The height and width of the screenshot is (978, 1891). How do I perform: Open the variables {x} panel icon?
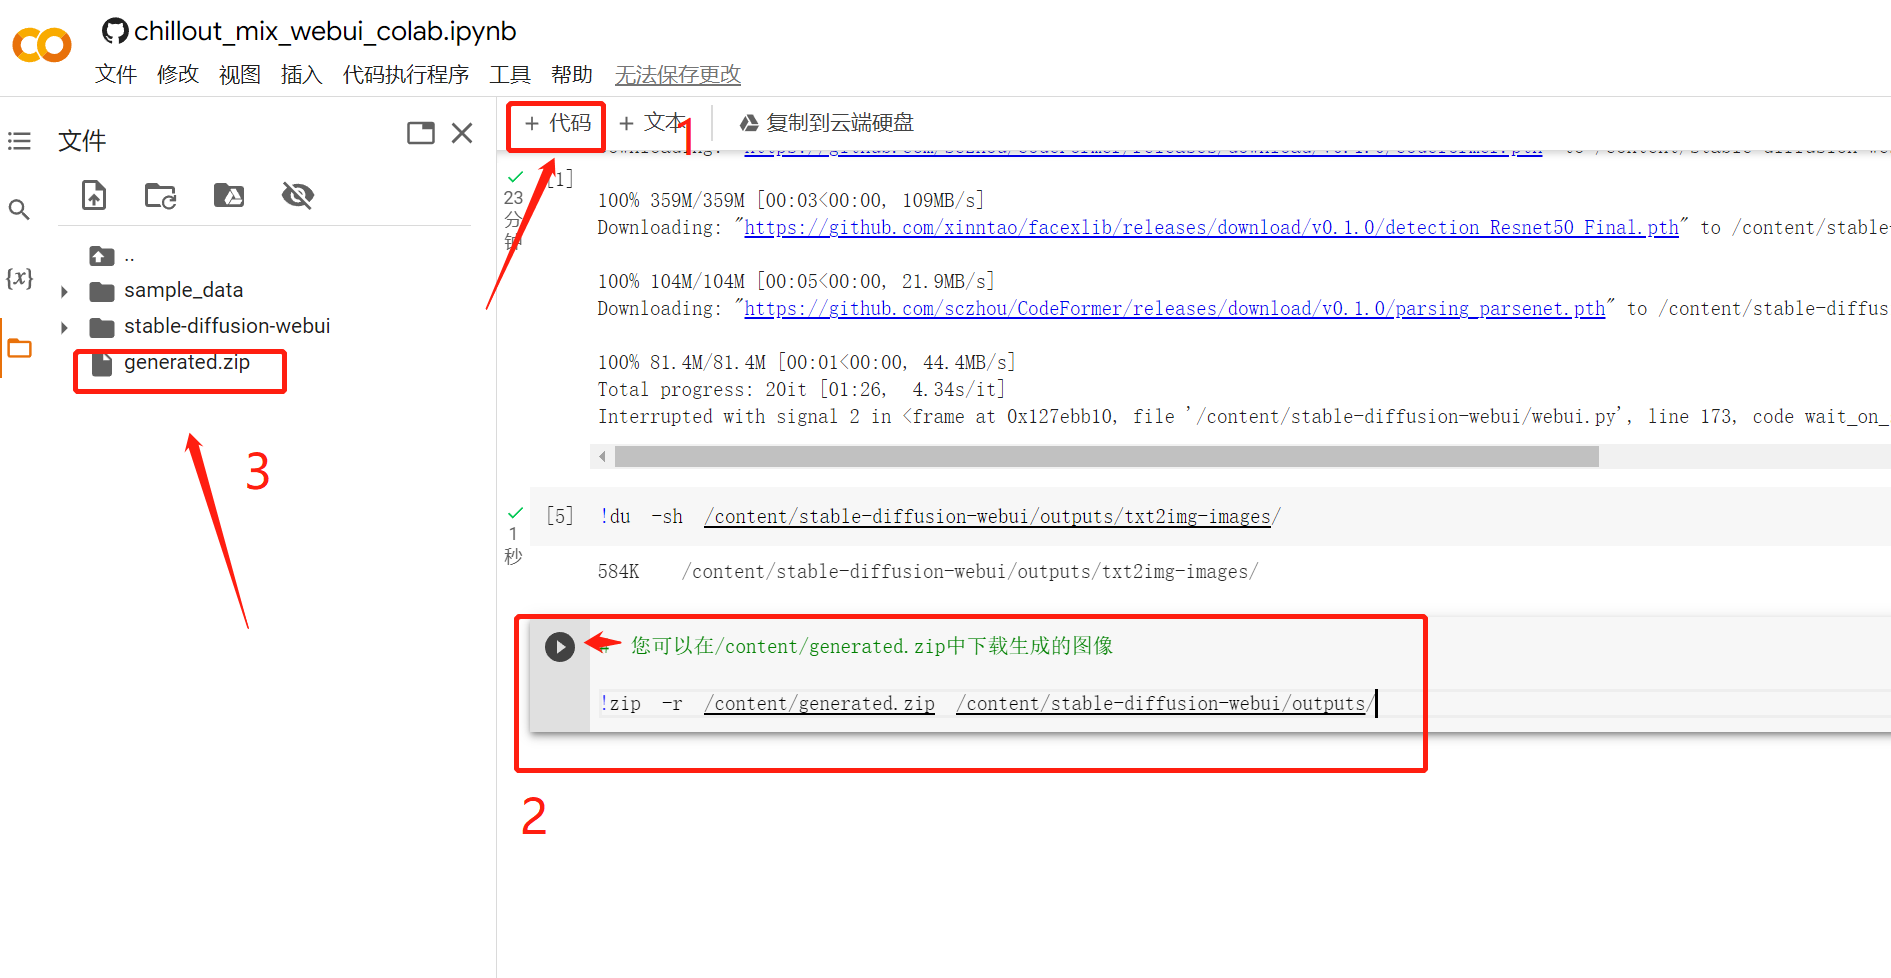[19, 278]
